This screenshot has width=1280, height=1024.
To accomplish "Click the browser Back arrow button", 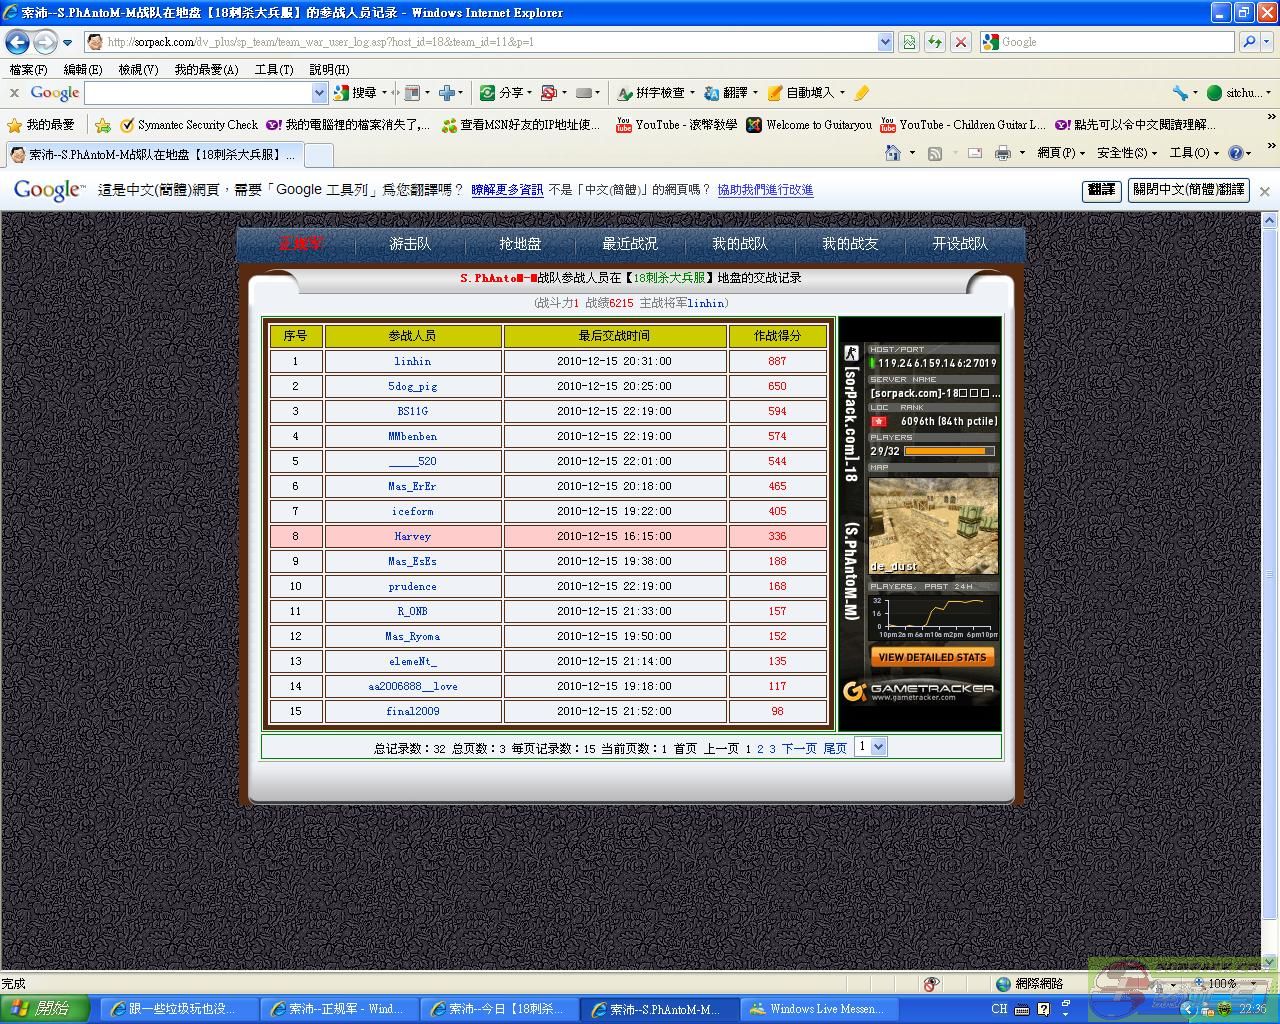I will click(x=17, y=42).
